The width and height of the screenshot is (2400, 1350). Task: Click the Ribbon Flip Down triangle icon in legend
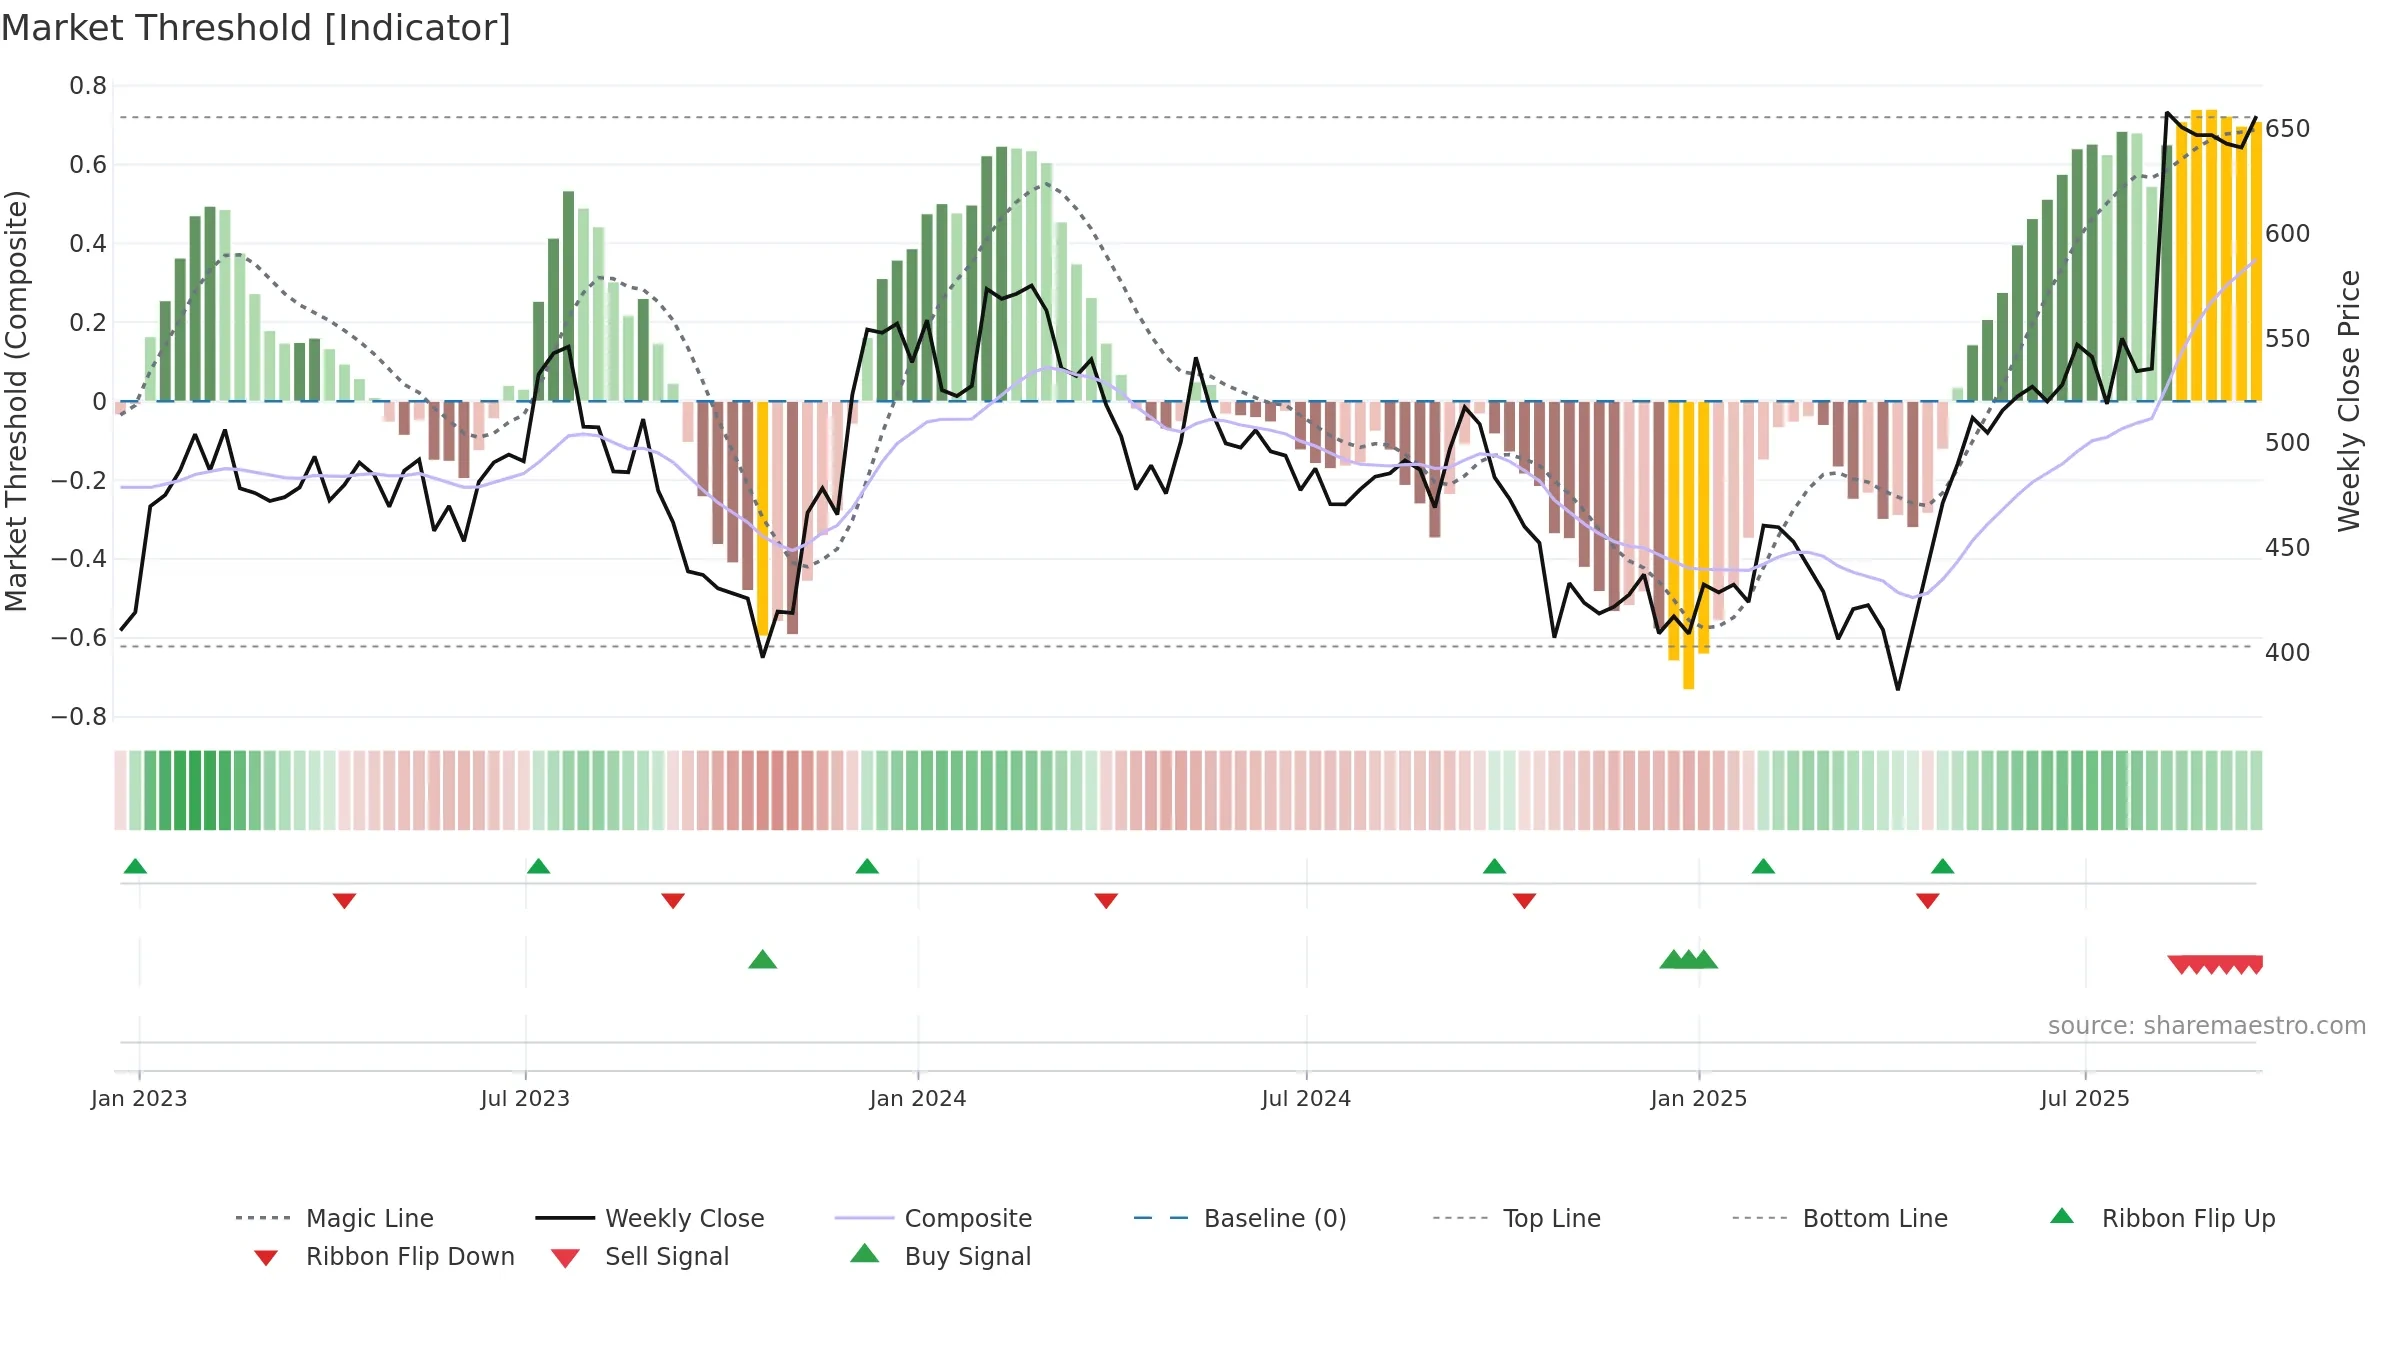coord(266,1258)
